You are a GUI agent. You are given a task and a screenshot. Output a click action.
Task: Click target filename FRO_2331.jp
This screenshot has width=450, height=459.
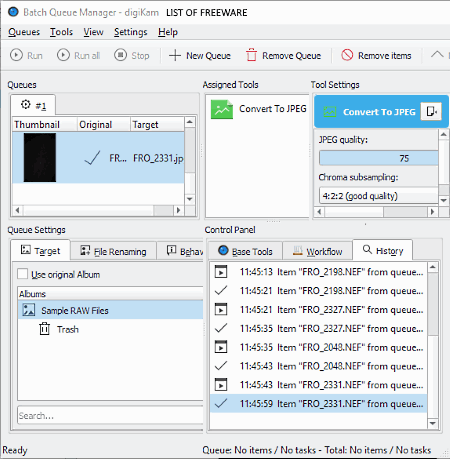[158, 158]
